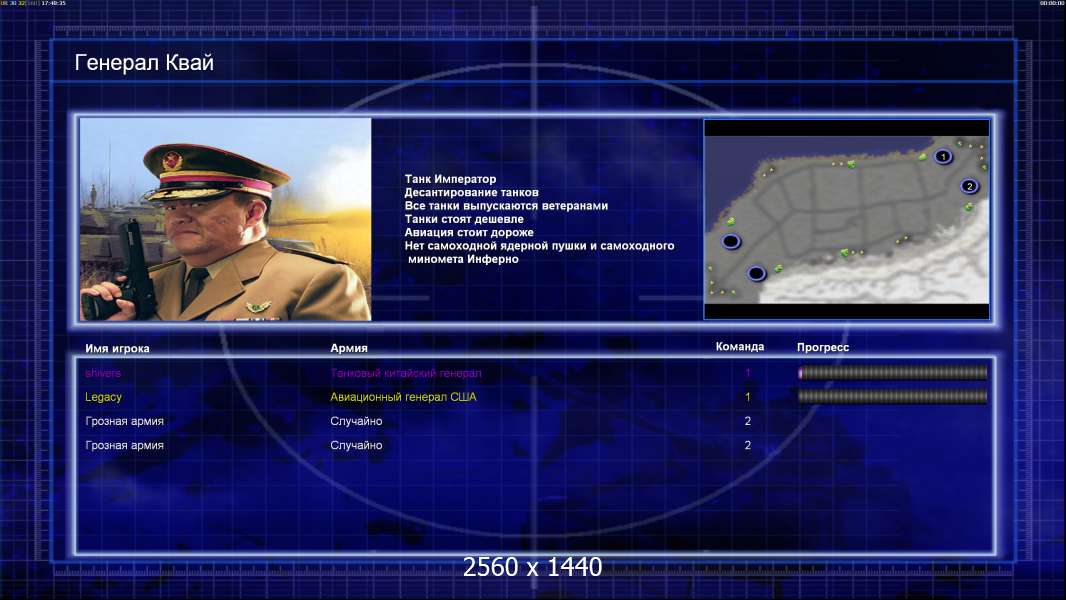This screenshot has height=600, width=1066.
Task: Click the General Kwai portrait image
Action: click(x=226, y=219)
